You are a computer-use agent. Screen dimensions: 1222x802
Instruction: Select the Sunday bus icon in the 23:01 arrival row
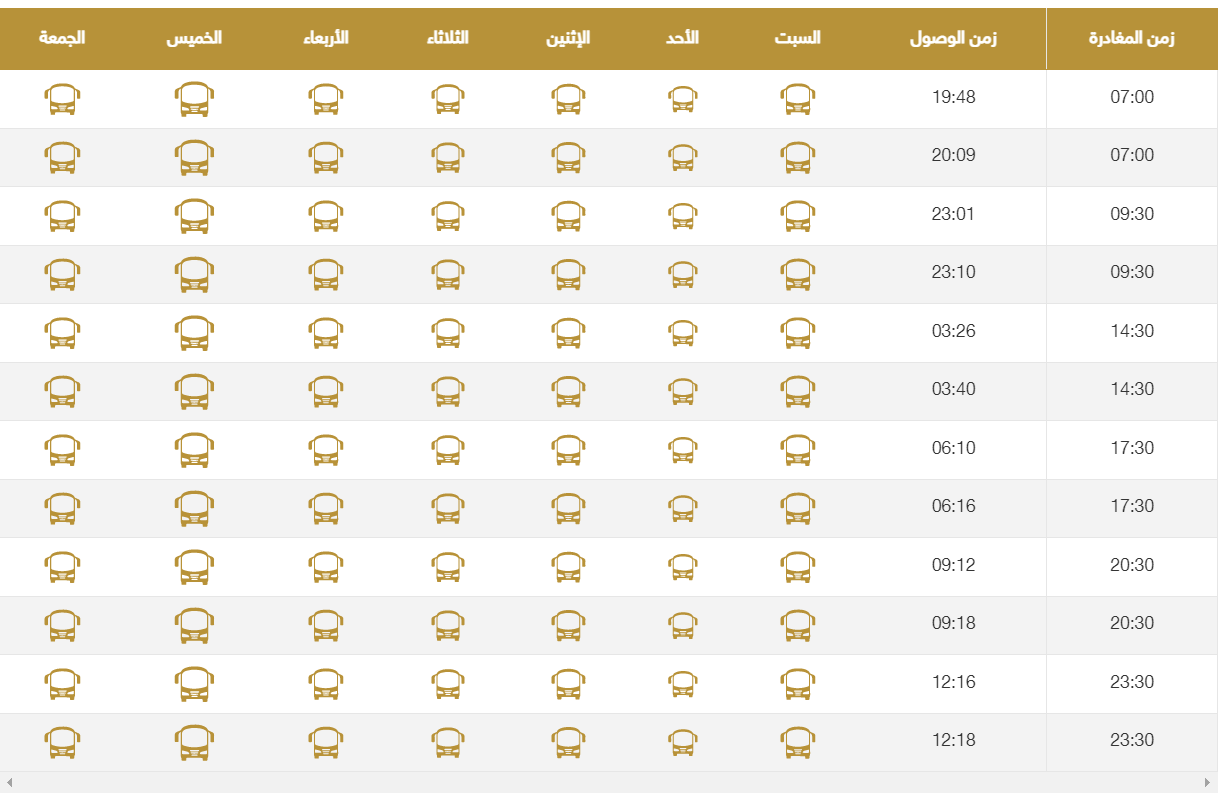(682, 216)
